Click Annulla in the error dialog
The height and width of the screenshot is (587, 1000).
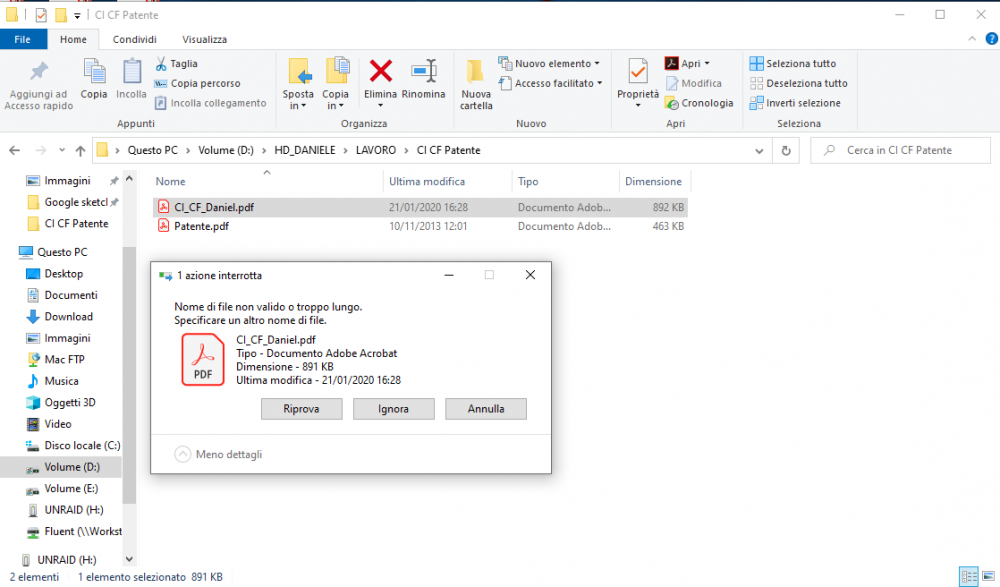(486, 409)
